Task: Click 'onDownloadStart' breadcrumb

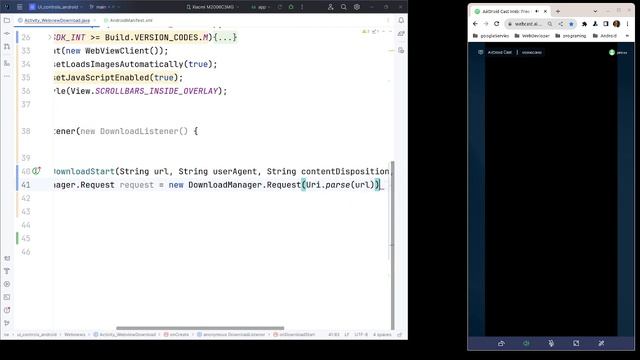Action: point(294,335)
